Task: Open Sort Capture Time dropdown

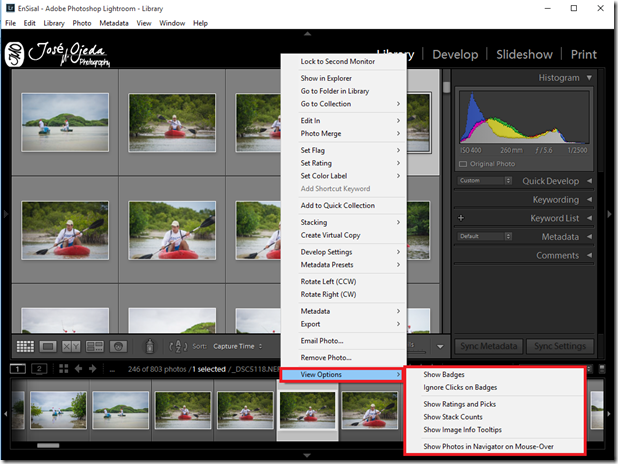Action: click(x=237, y=347)
